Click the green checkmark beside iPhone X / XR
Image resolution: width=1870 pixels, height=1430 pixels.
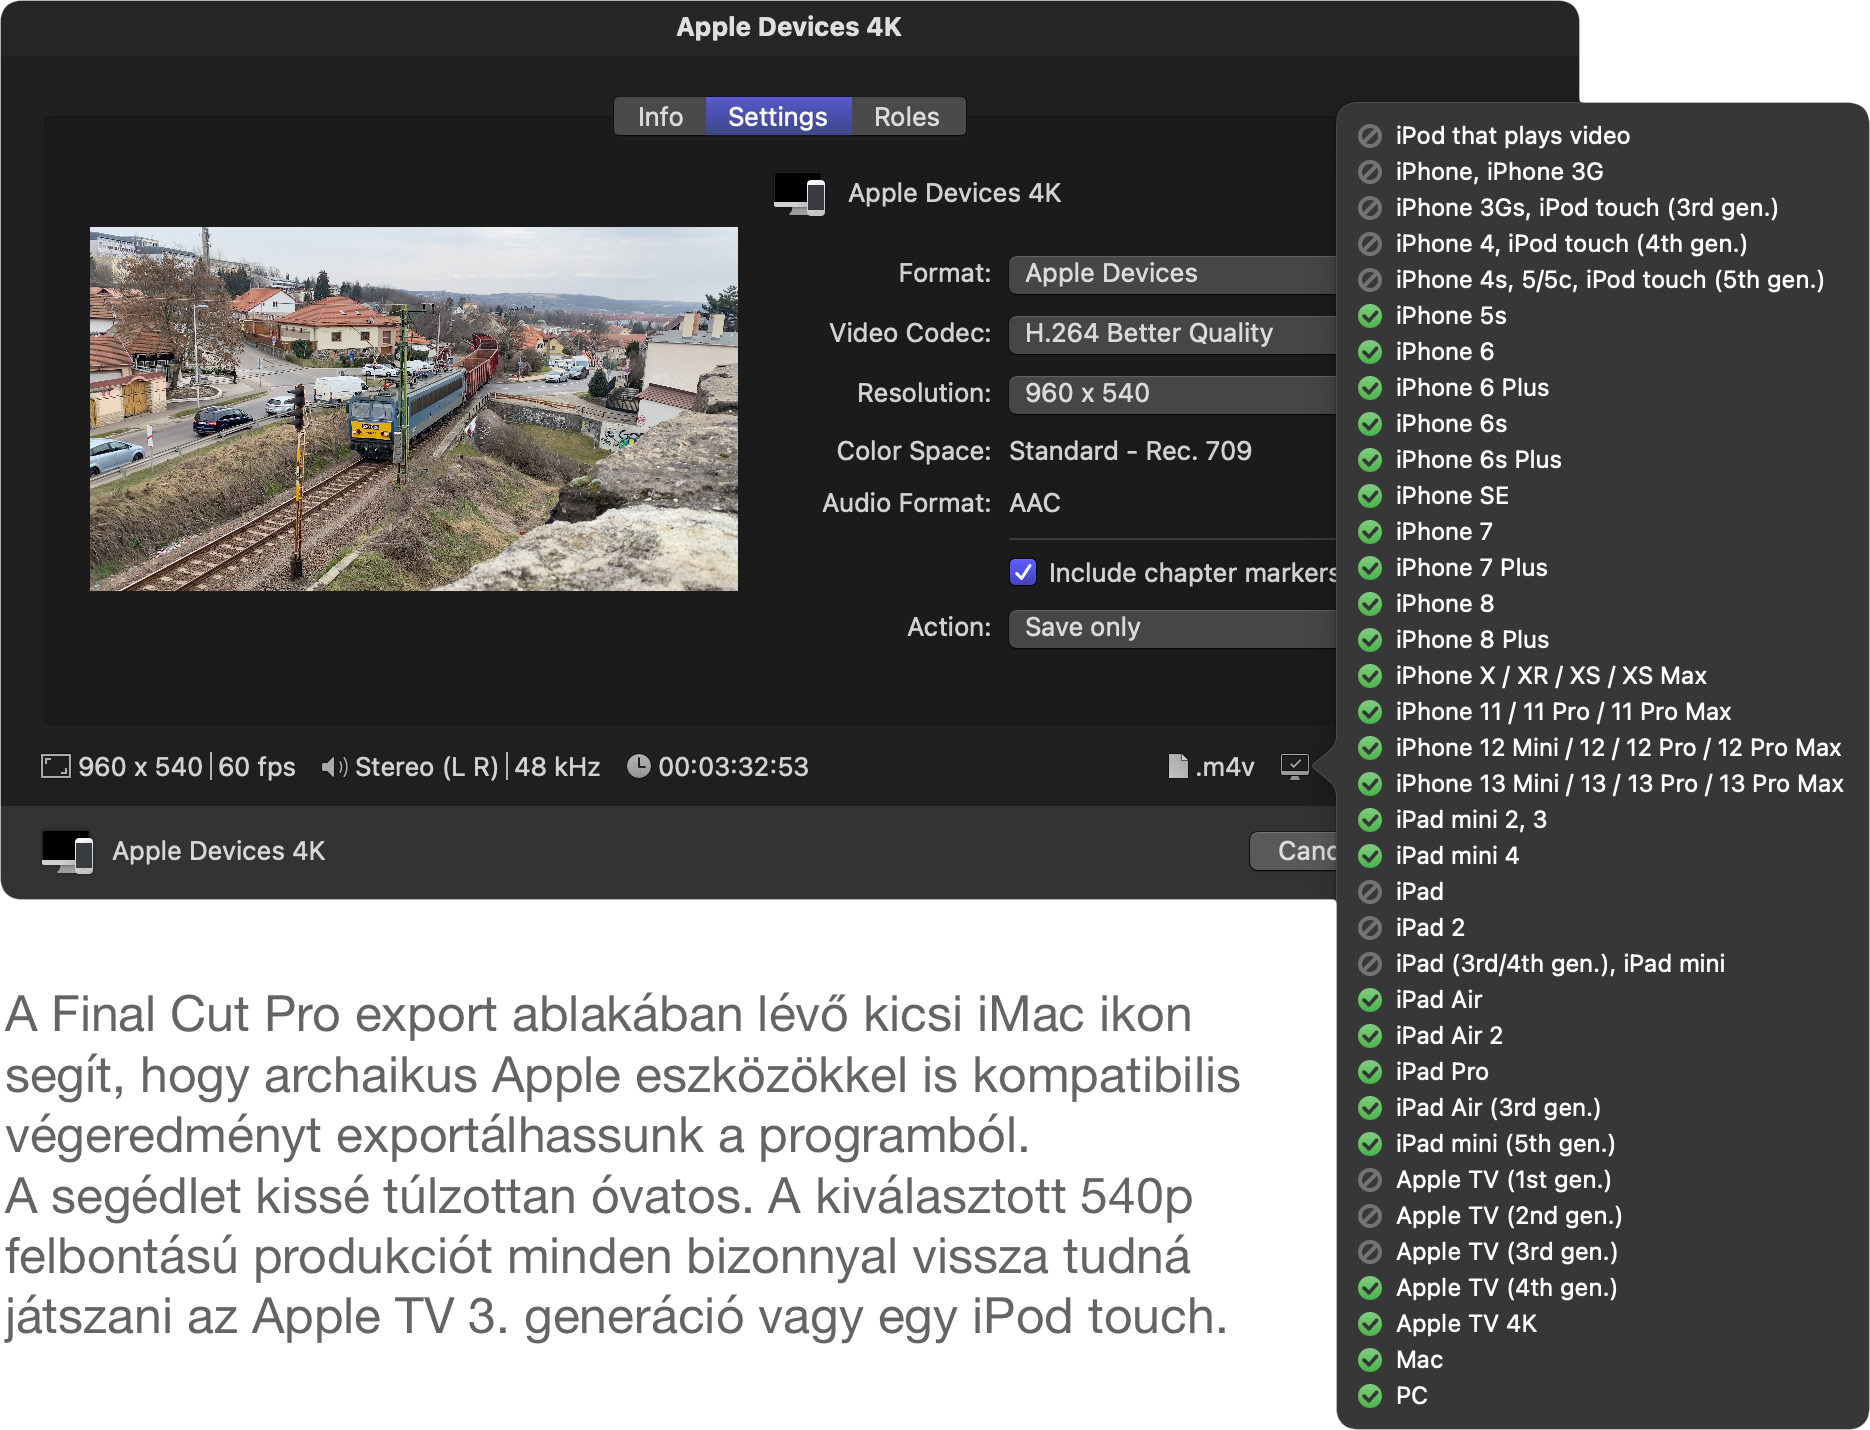pos(1370,676)
